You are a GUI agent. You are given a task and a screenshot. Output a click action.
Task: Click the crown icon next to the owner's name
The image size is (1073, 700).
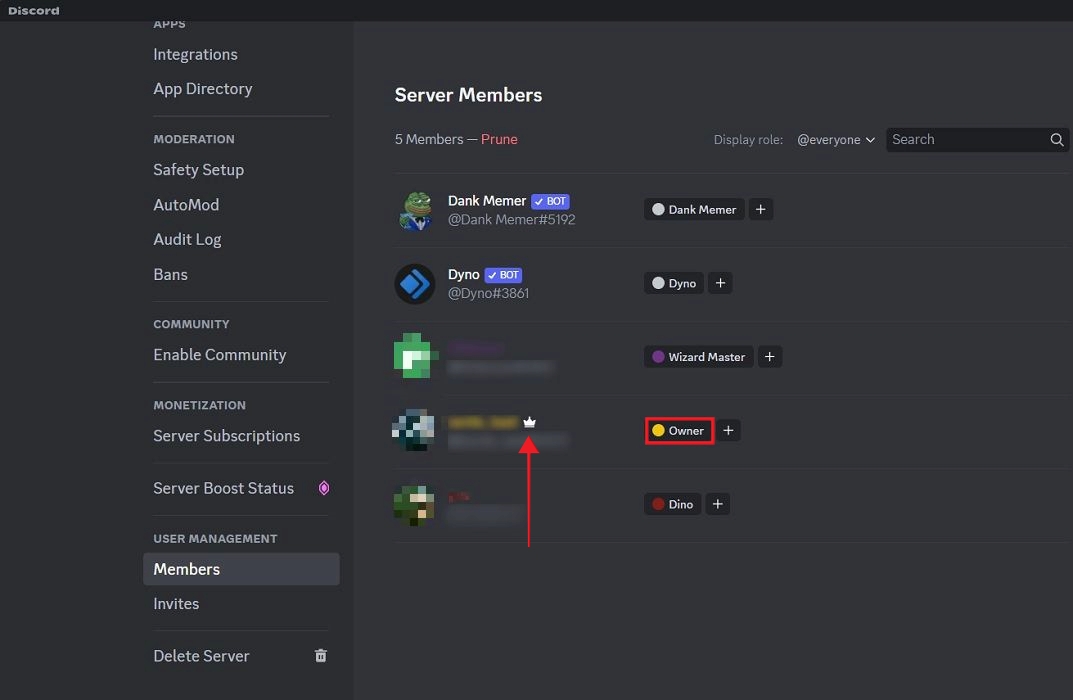(529, 422)
